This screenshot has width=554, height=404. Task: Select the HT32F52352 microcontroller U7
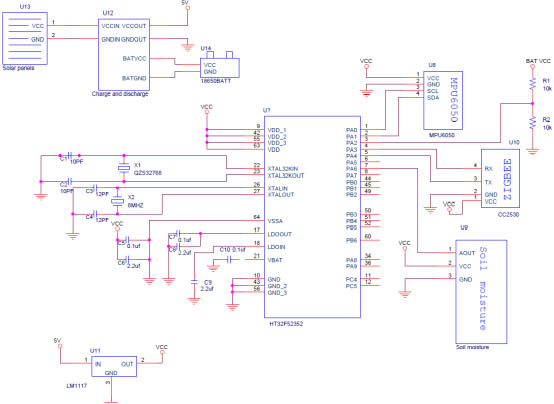(x=312, y=217)
